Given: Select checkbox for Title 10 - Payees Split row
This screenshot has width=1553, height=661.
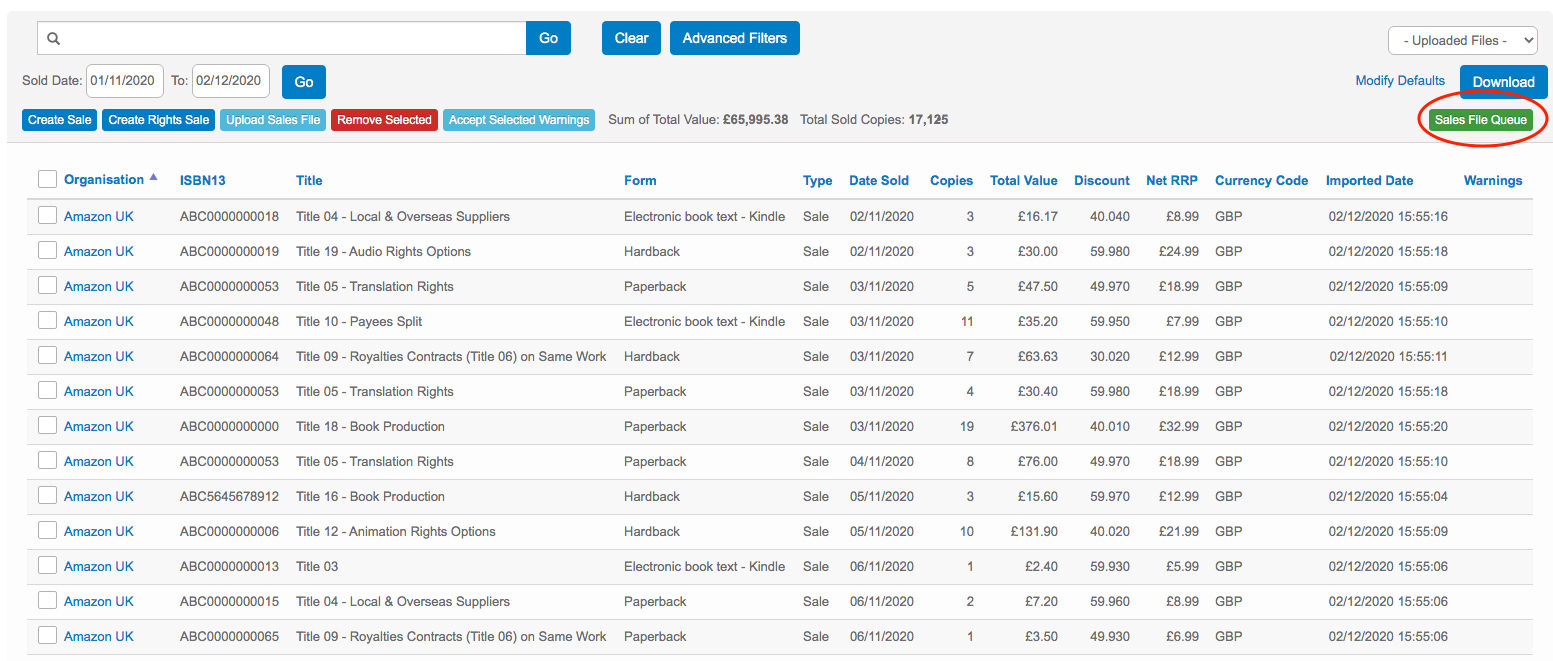Looking at the screenshot, I should [x=47, y=321].
